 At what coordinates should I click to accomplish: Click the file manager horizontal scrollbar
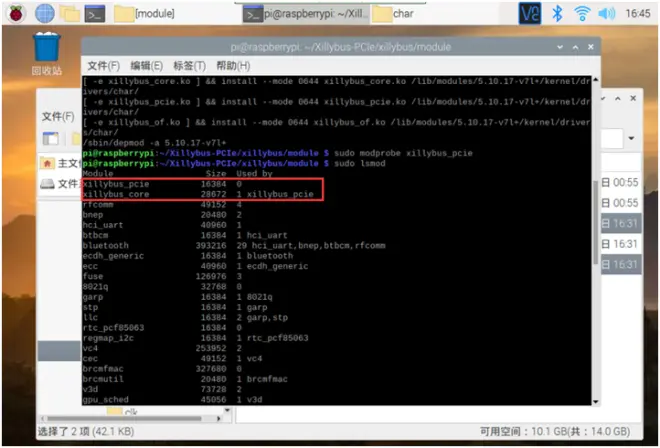click(x=125, y=419)
